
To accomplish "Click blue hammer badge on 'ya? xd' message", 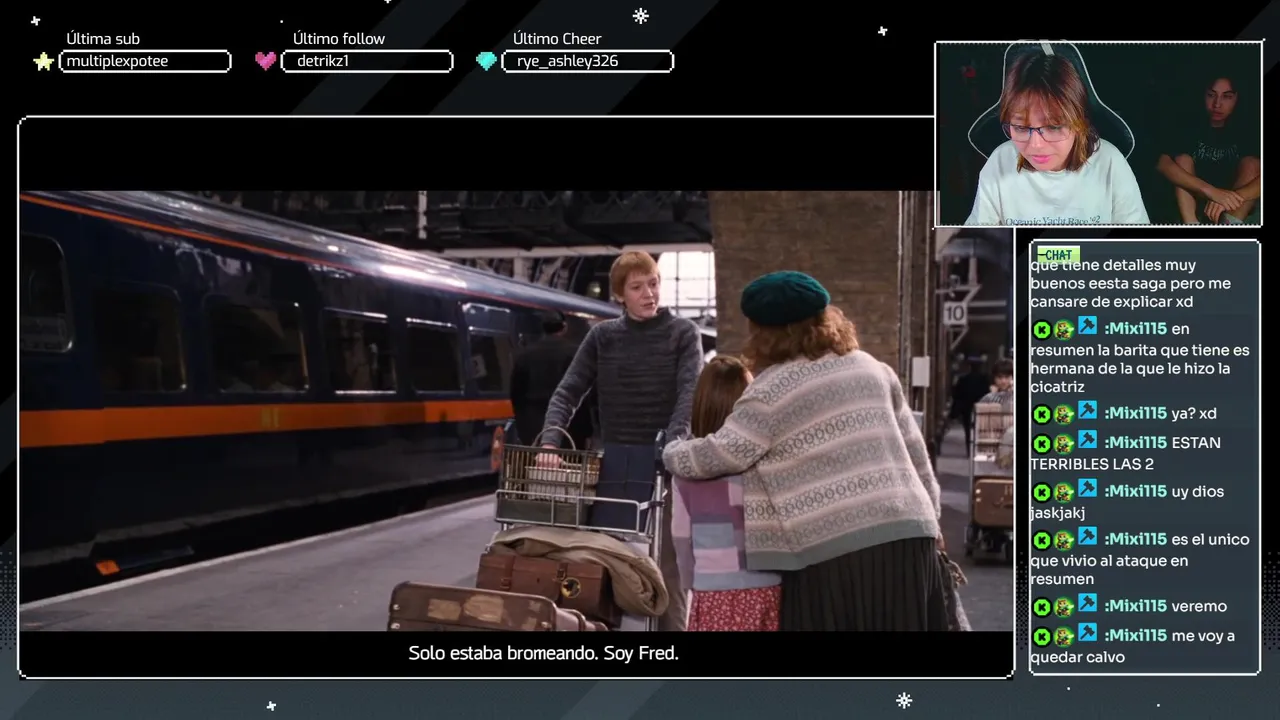I will click(x=1088, y=411).
